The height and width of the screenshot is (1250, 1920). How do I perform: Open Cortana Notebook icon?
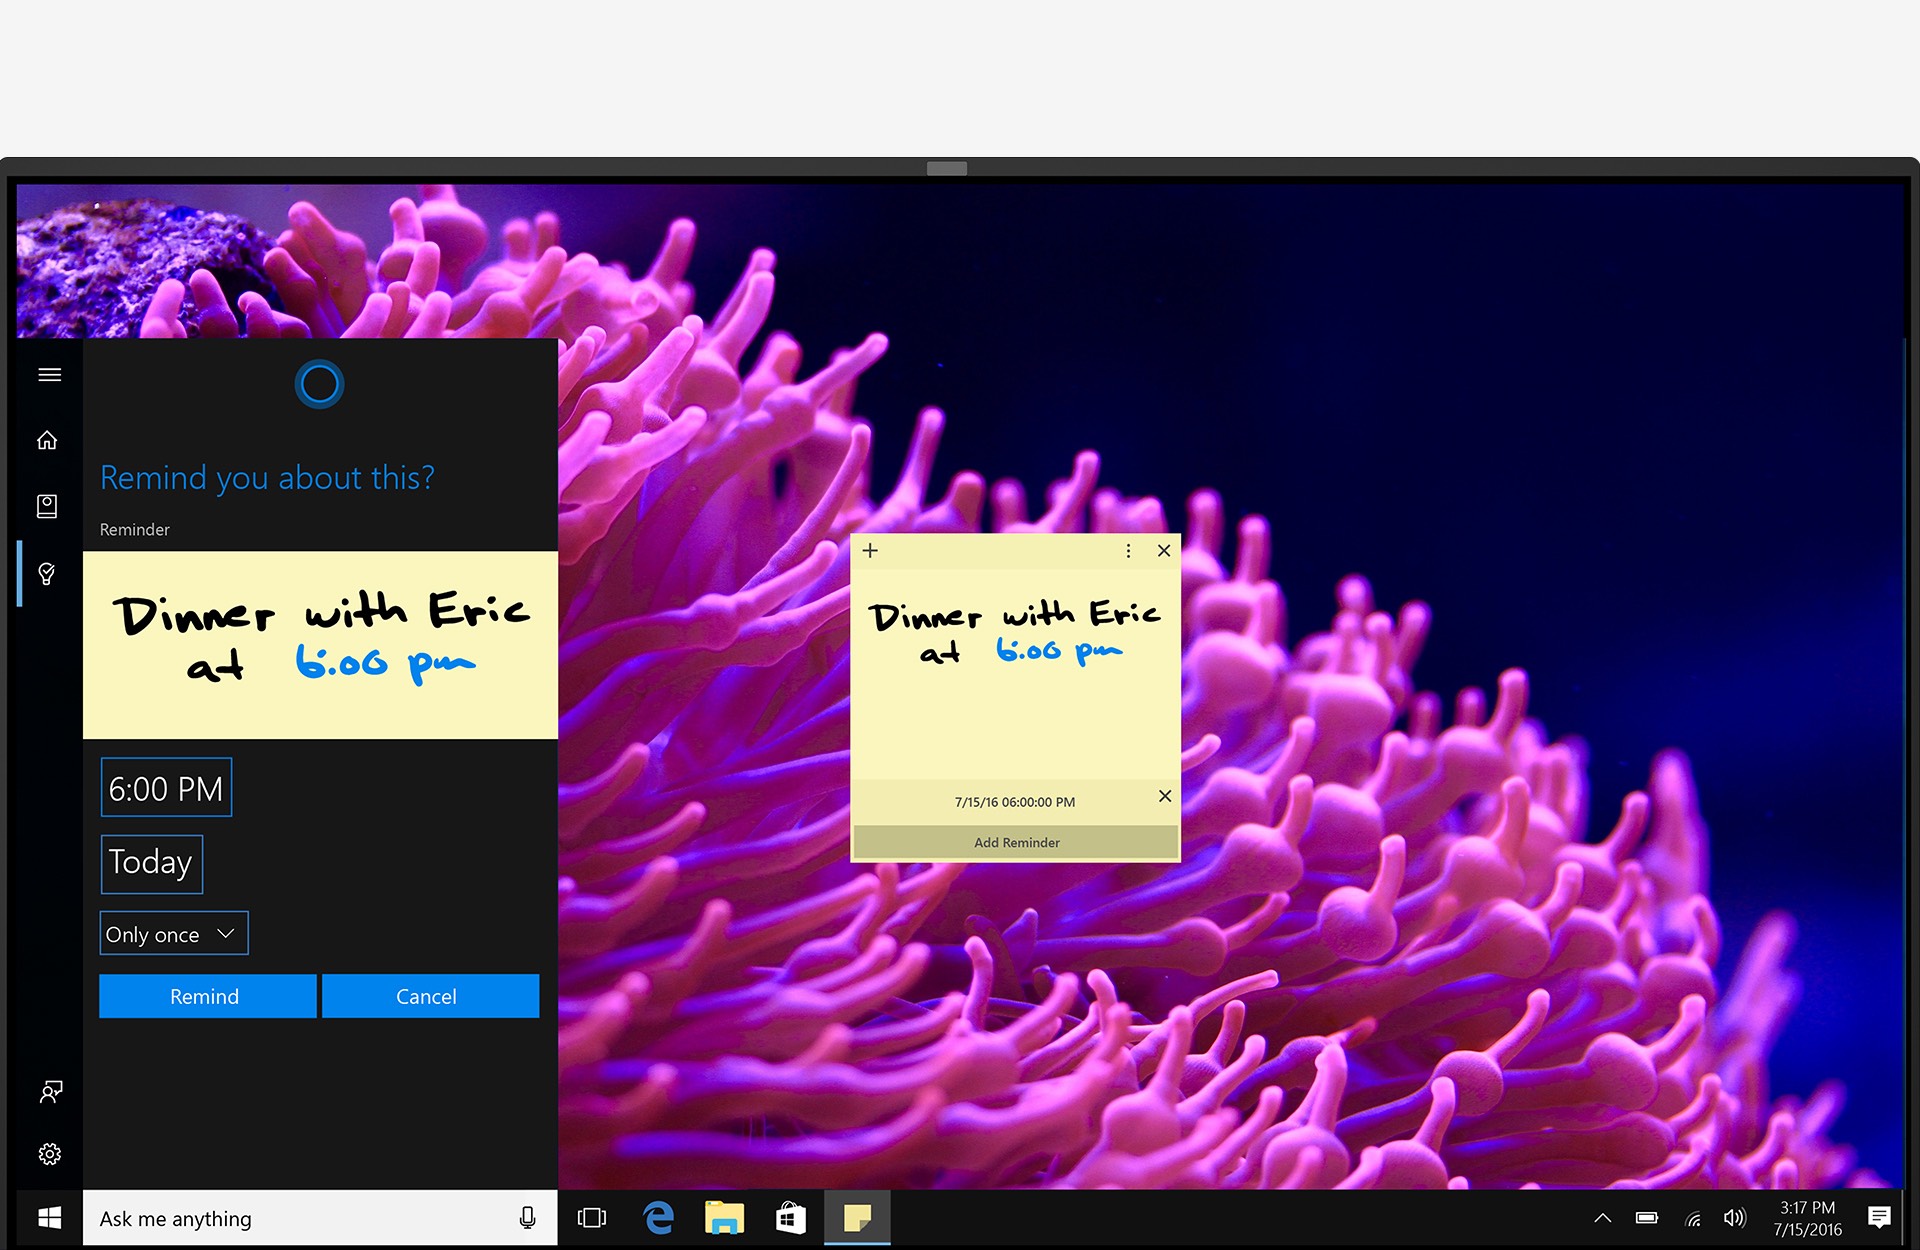pyautogui.click(x=47, y=506)
